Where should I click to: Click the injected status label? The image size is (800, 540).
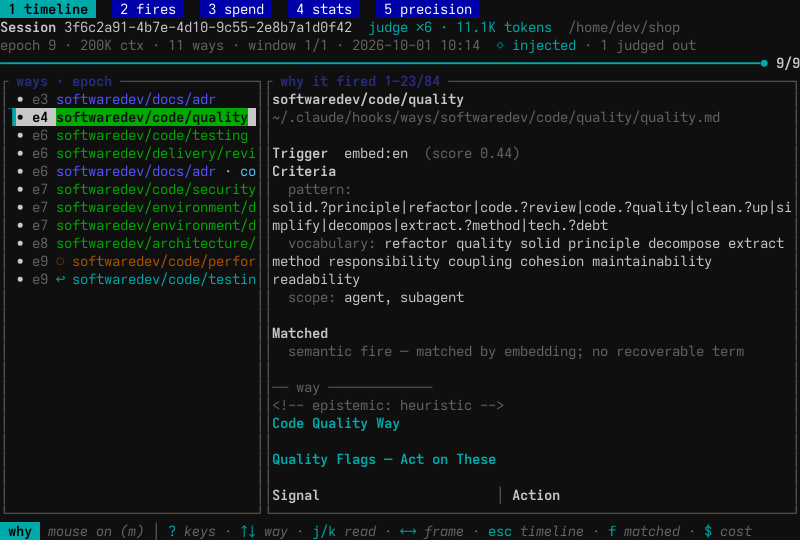coord(544,45)
